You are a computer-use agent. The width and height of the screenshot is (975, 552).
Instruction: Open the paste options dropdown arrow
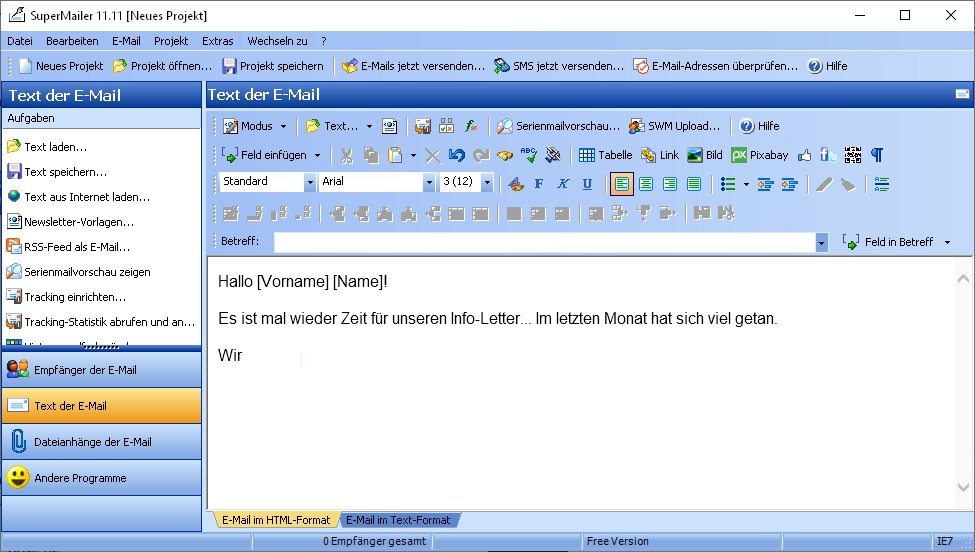(413, 155)
